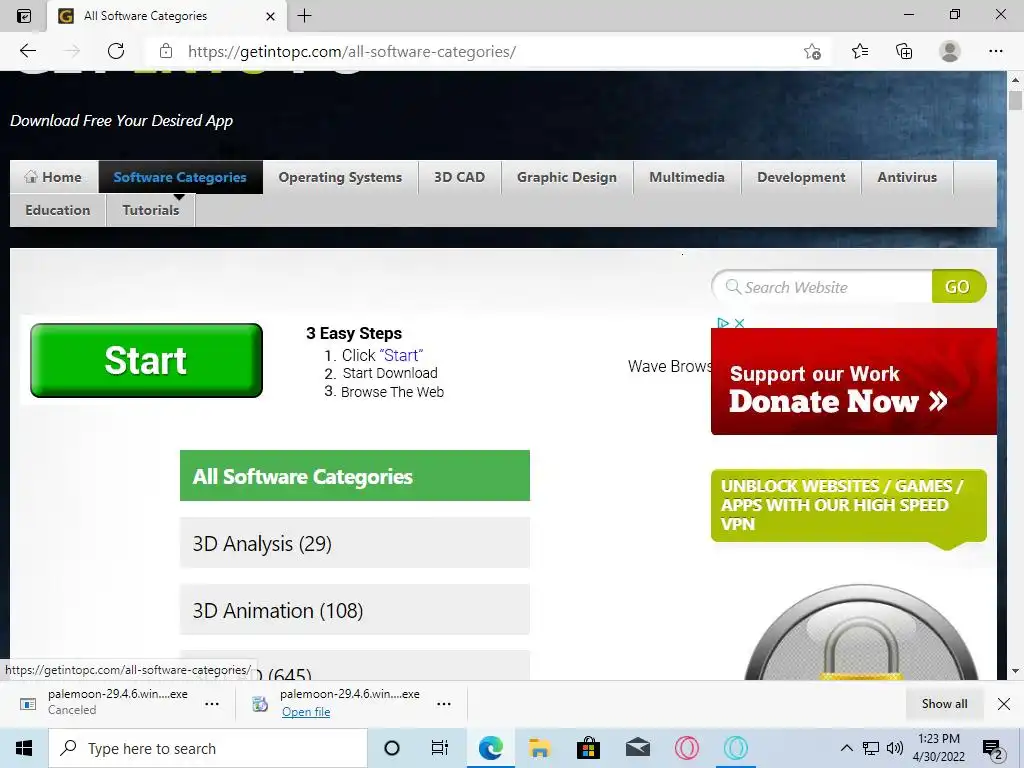Viewport: 1024px width, 768px height.
Task: Open Education menu item
Action: (57, 210)
